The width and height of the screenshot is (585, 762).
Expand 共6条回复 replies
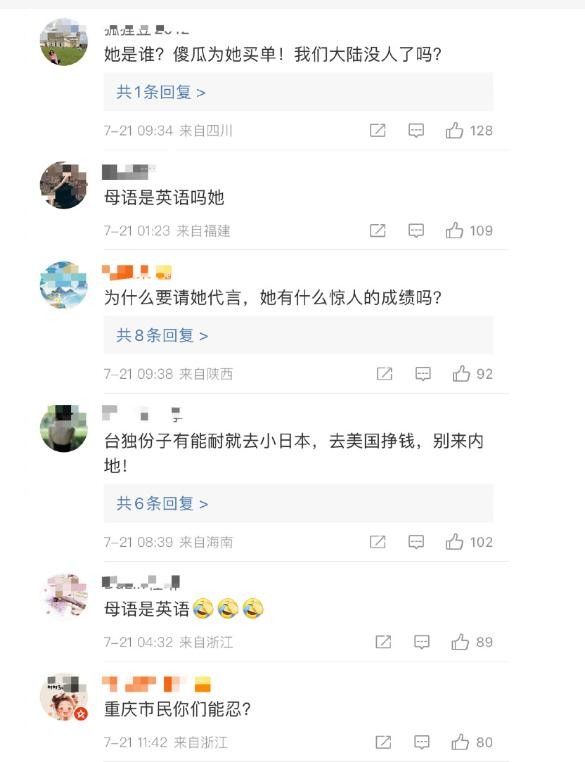(x=162, y=503)
